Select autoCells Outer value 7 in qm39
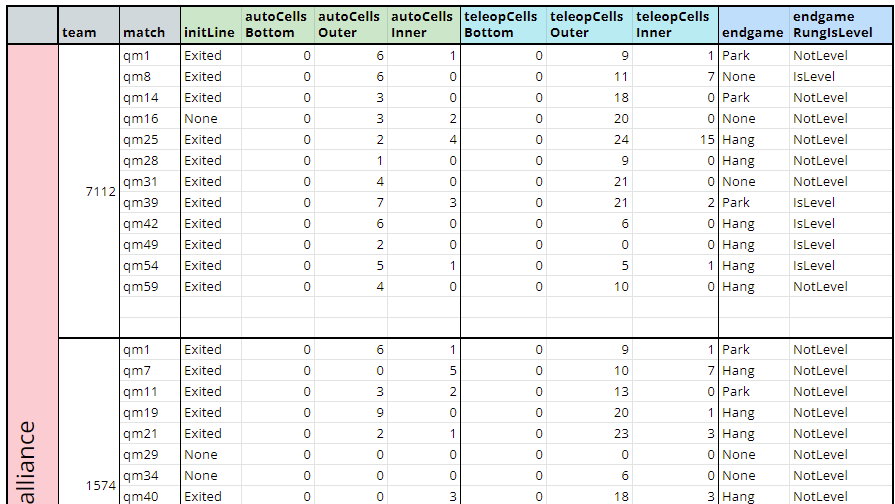This screenshot has height=504, width=895. click(350, 203)
